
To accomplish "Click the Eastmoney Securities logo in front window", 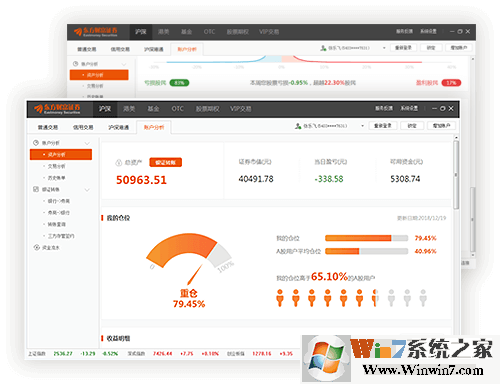I will [57, 109].
